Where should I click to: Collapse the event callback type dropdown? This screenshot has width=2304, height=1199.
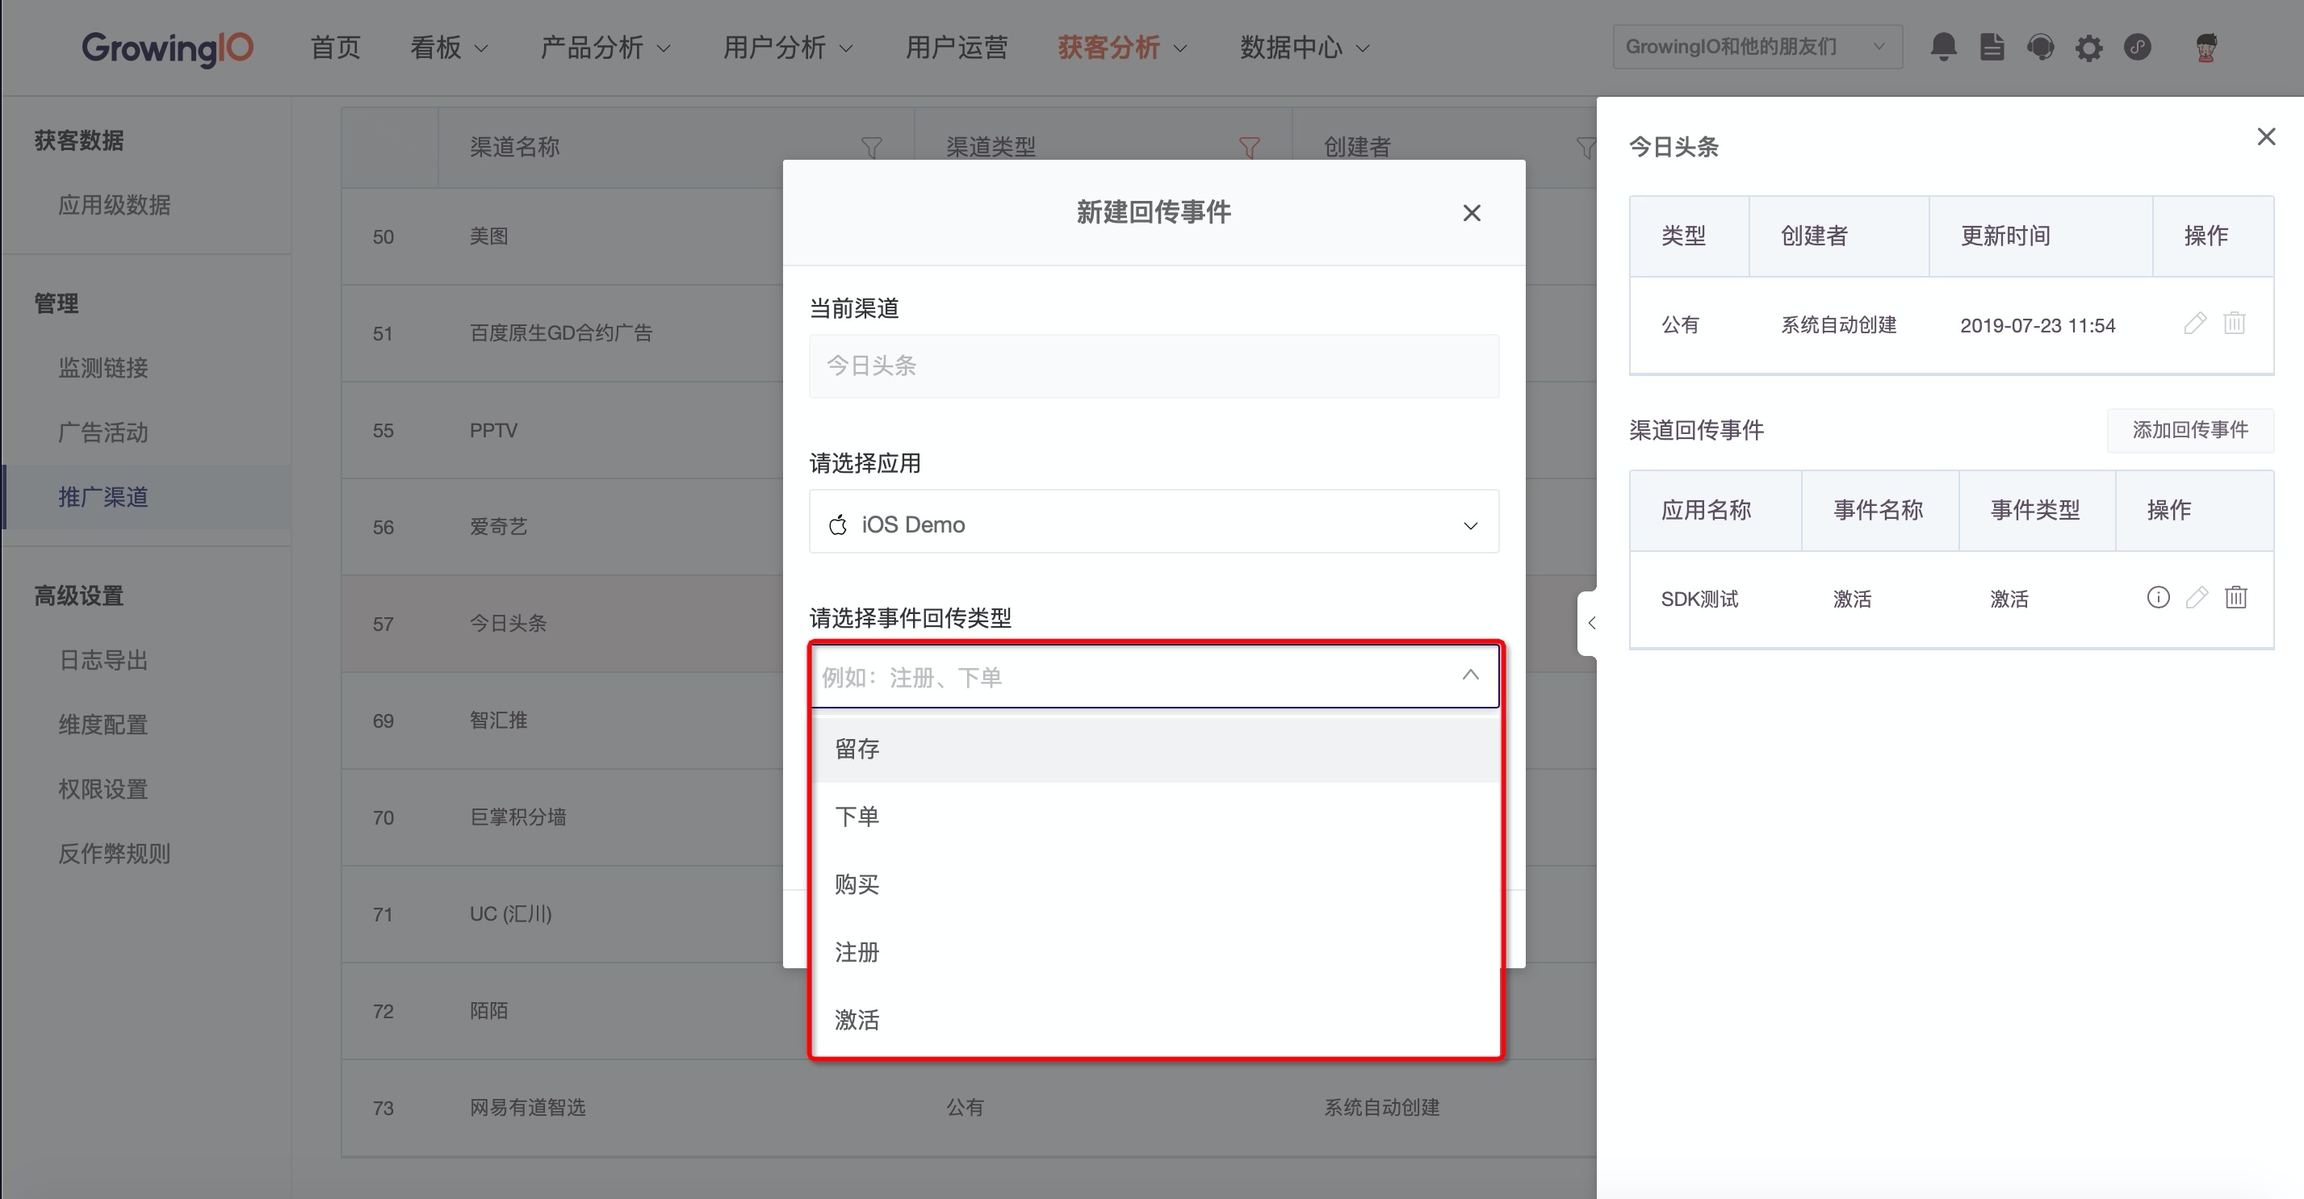[1470, 676]
